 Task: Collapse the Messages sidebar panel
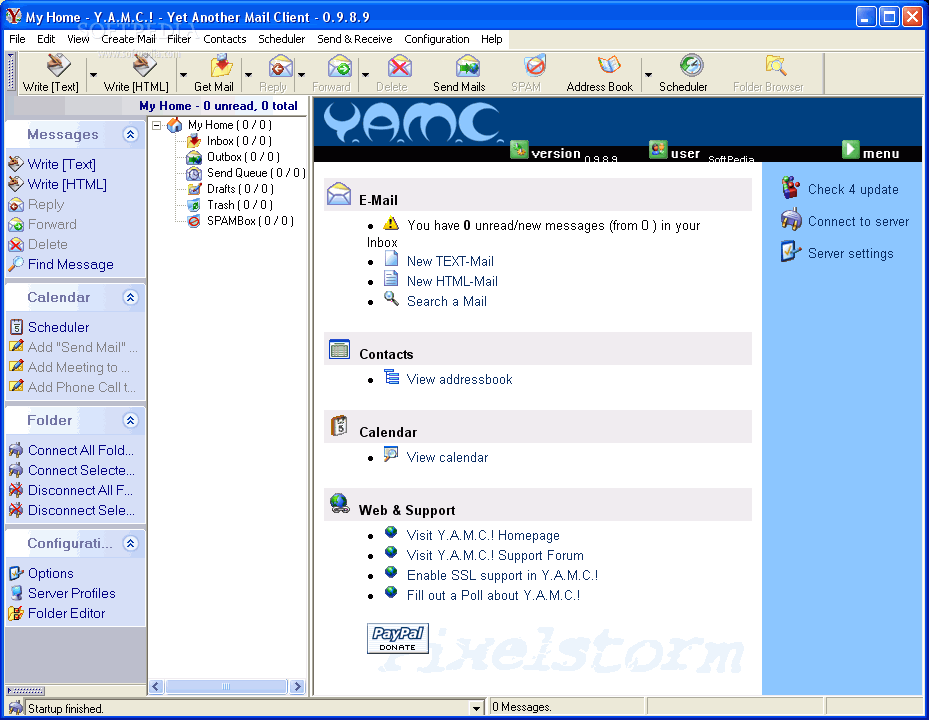(x=131, y=135)
